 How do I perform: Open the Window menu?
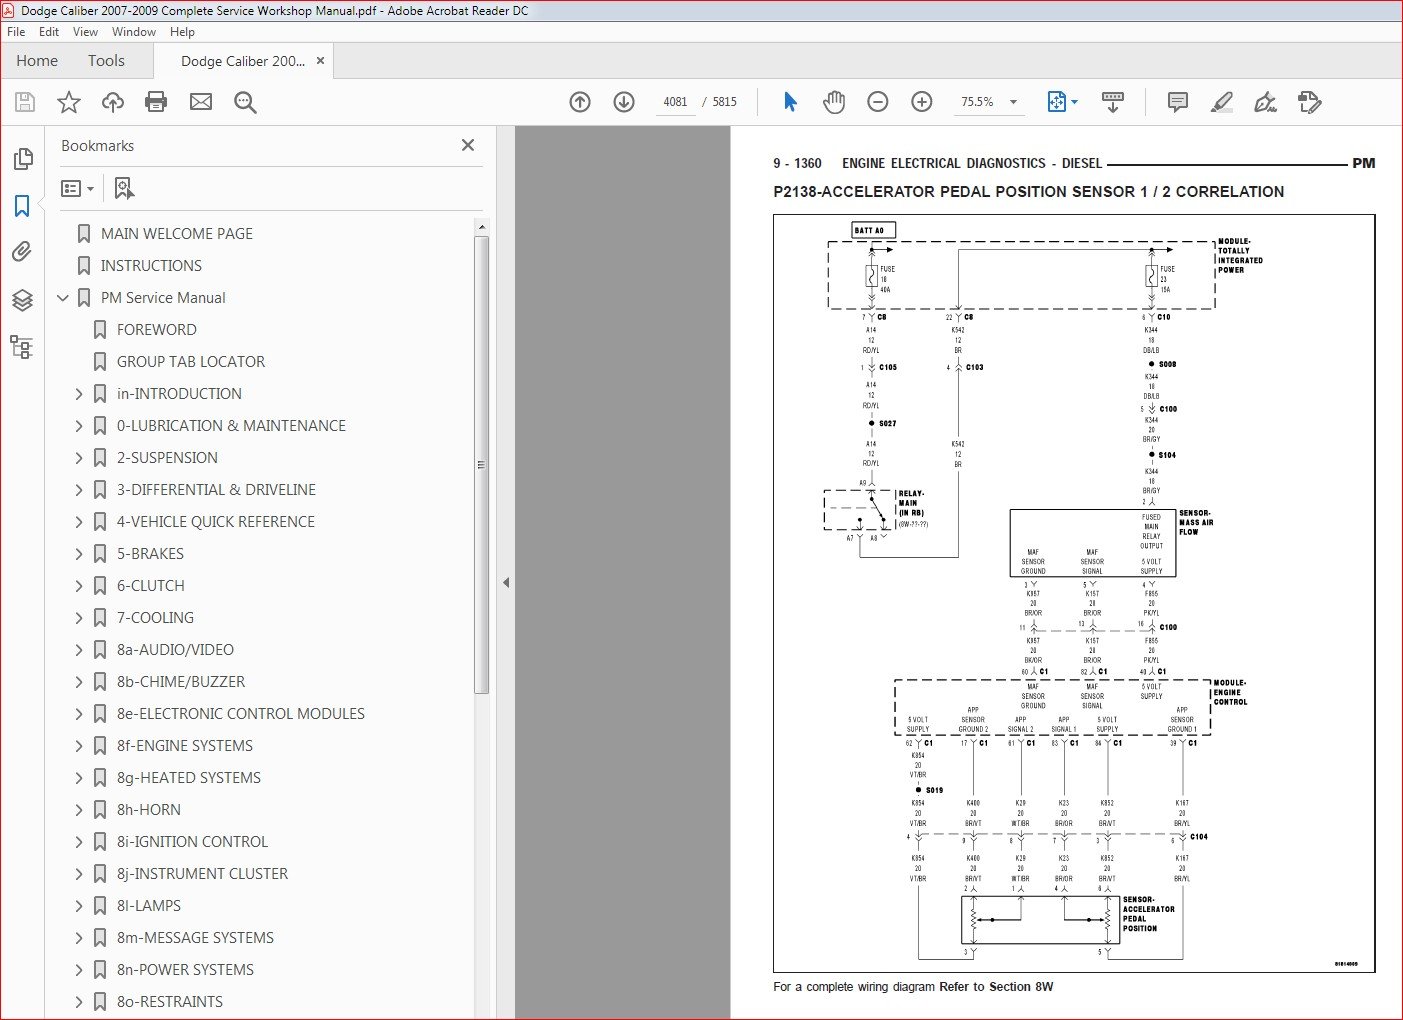(134, 32)
